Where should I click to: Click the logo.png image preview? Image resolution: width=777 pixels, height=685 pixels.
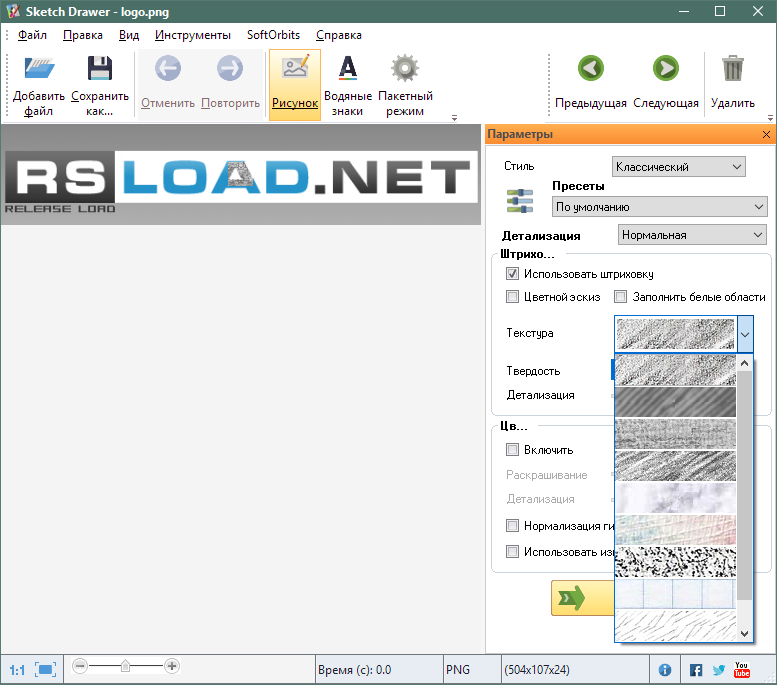coord(241,174)
